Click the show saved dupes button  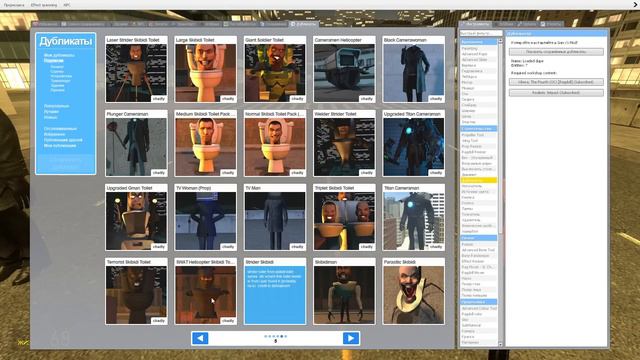click(x=556, y=52)
